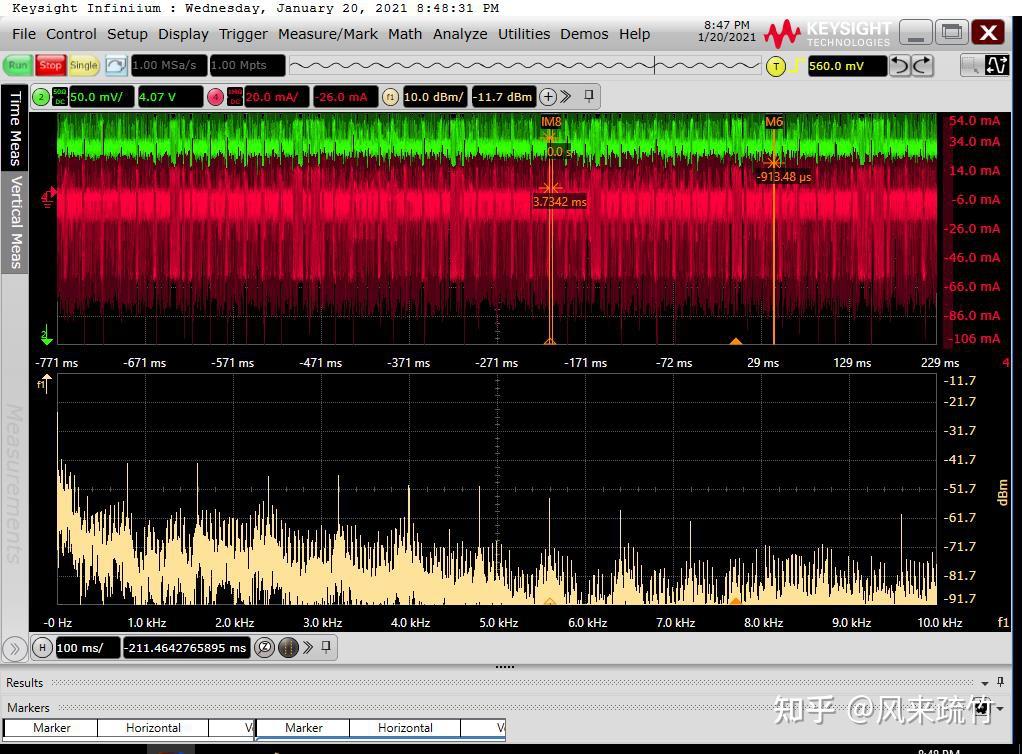Viewport: 1022px width, 754px height.
Task: Click the second Horizontal column header
Action: click(405, 728)
